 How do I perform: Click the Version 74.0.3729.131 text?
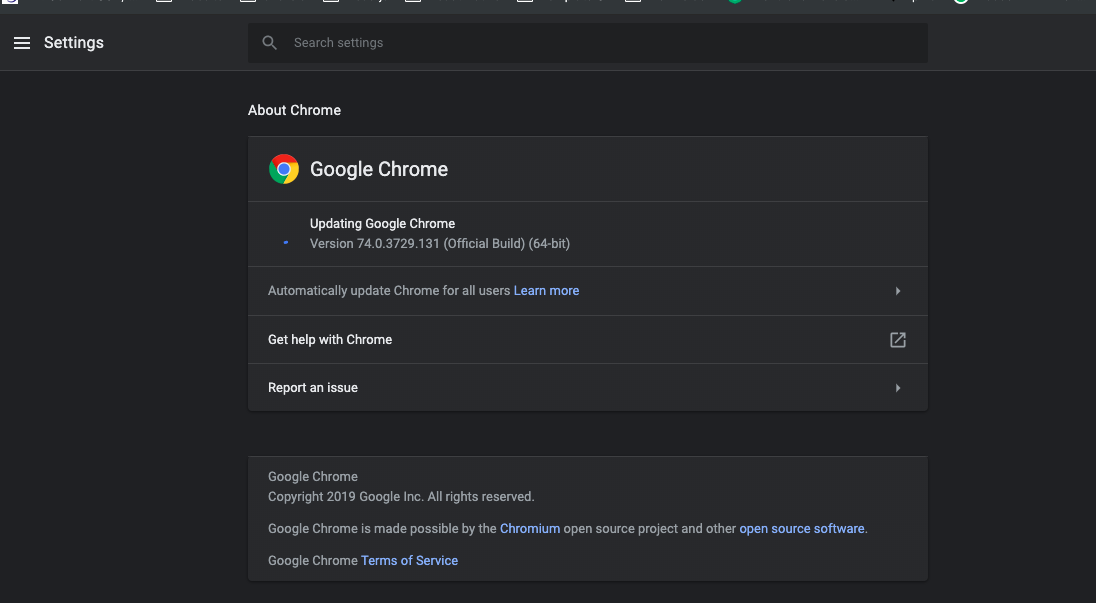tap(440, 244)
